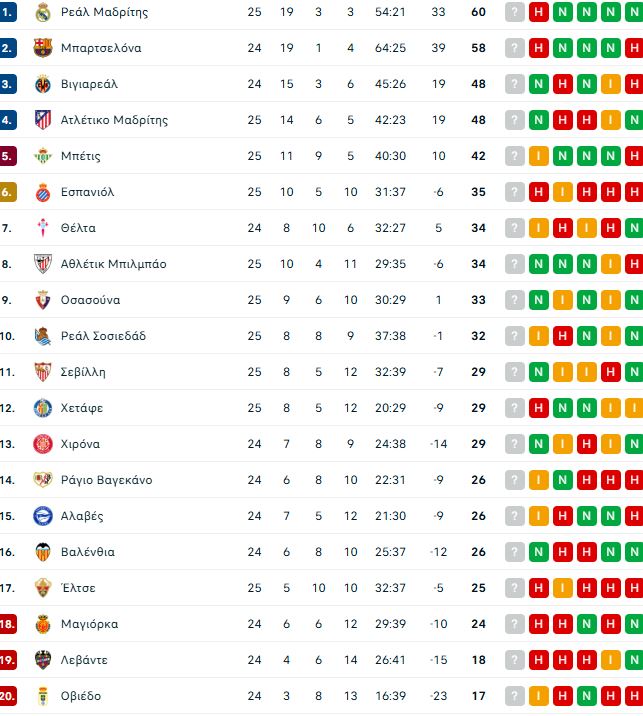643x716 pixels.
Task: Open the Ρεάλ Σοσιεδάδ team link
Action: (103, 336)
